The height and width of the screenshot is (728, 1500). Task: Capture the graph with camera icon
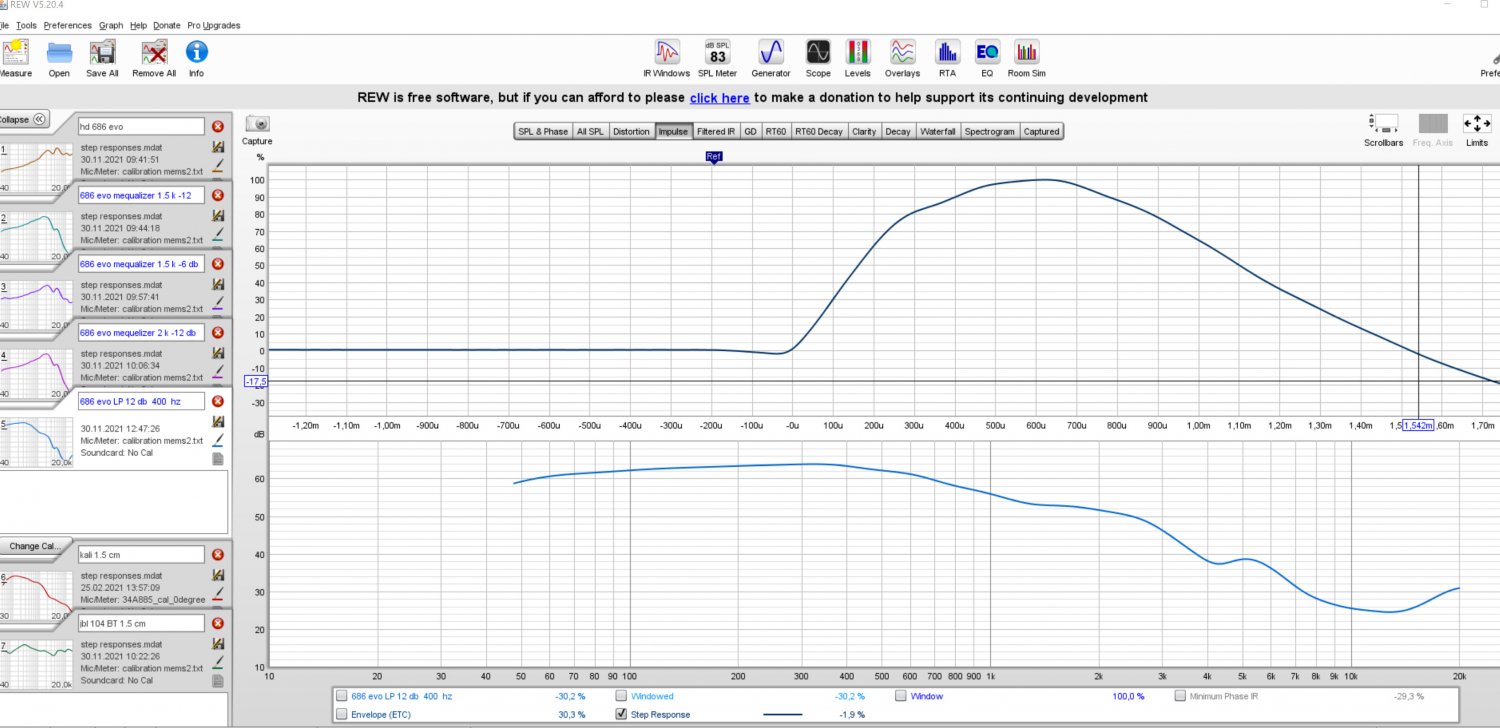258,124
